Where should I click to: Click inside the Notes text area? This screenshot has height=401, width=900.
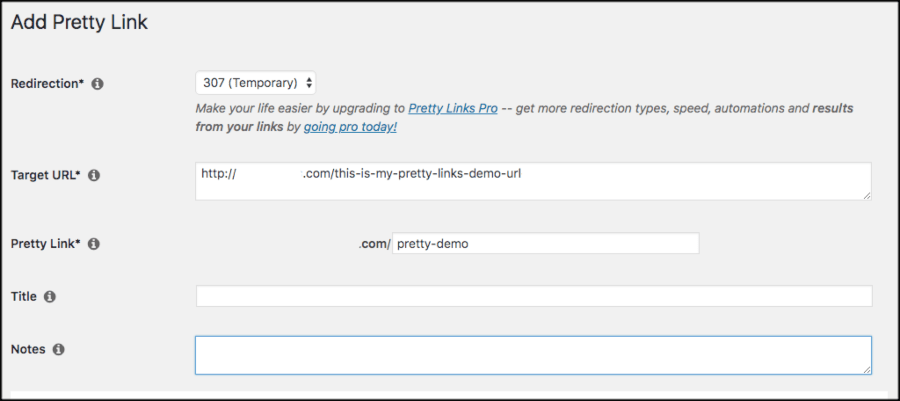point(532,355)
